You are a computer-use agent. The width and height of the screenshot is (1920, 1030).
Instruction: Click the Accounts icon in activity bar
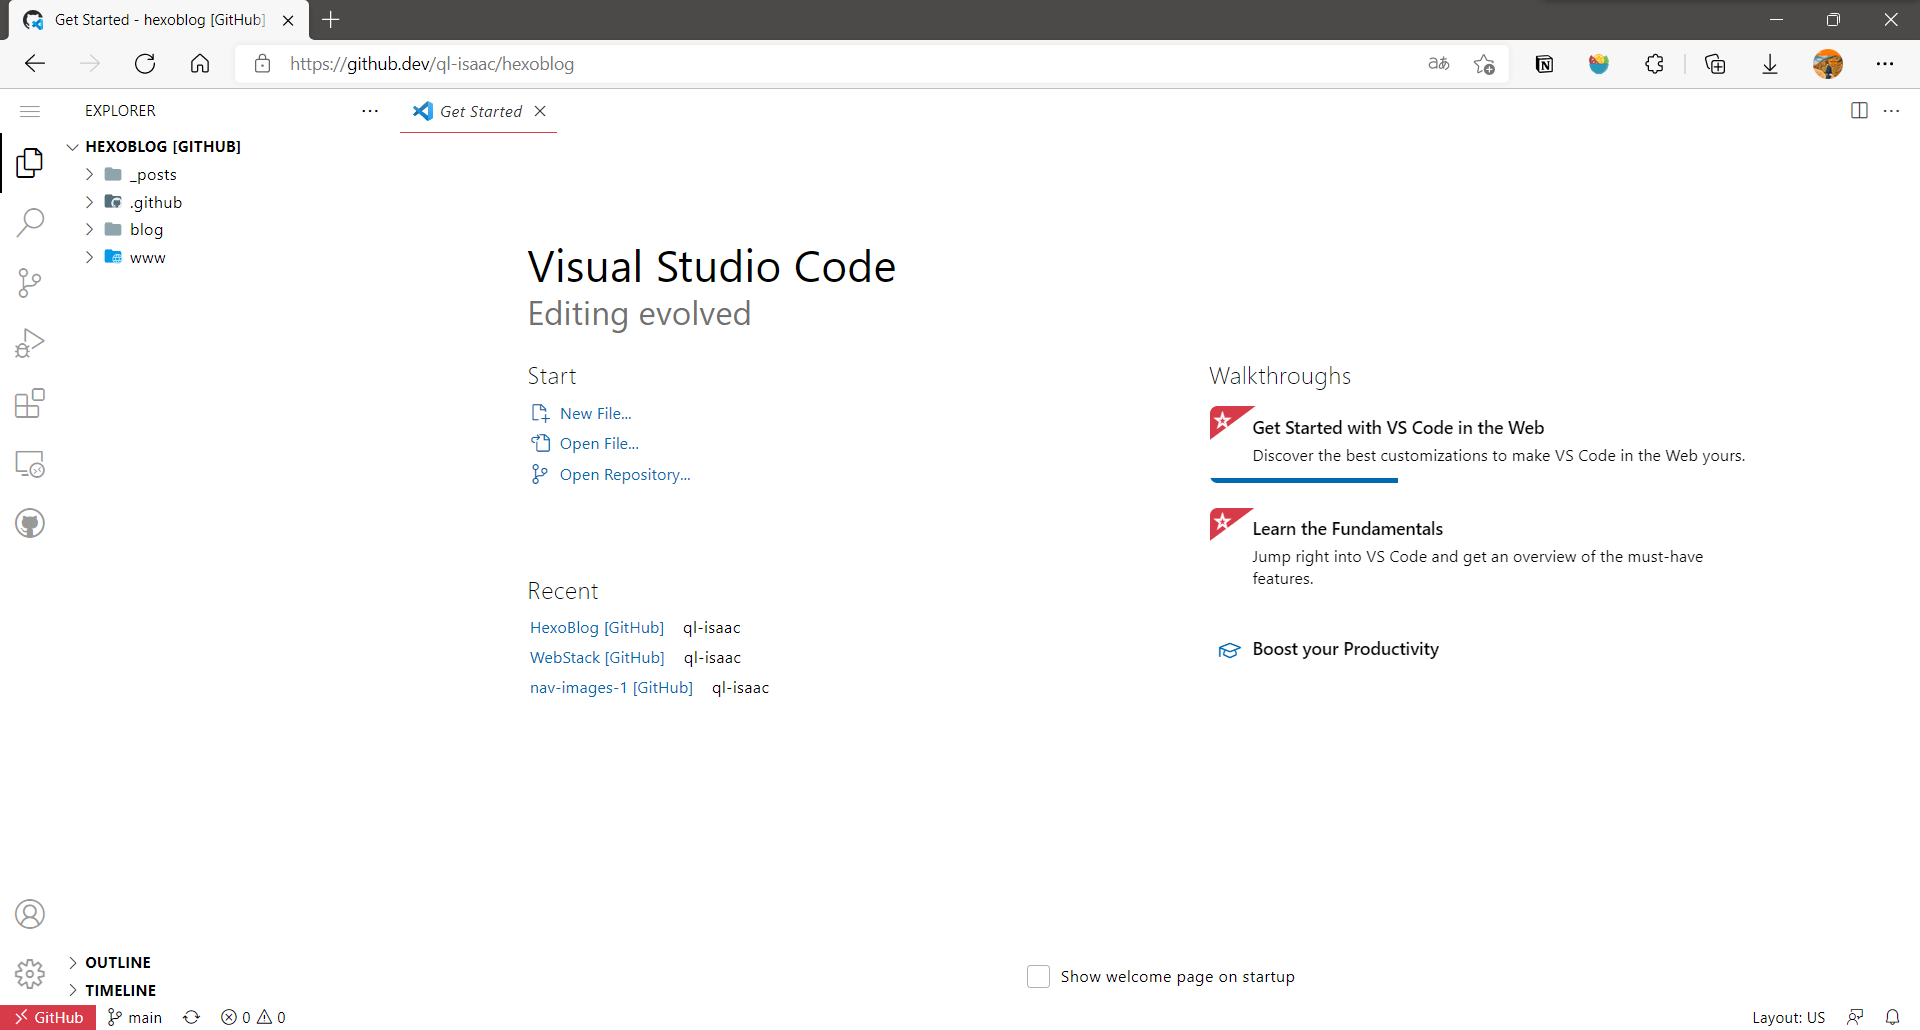[30, 914]
